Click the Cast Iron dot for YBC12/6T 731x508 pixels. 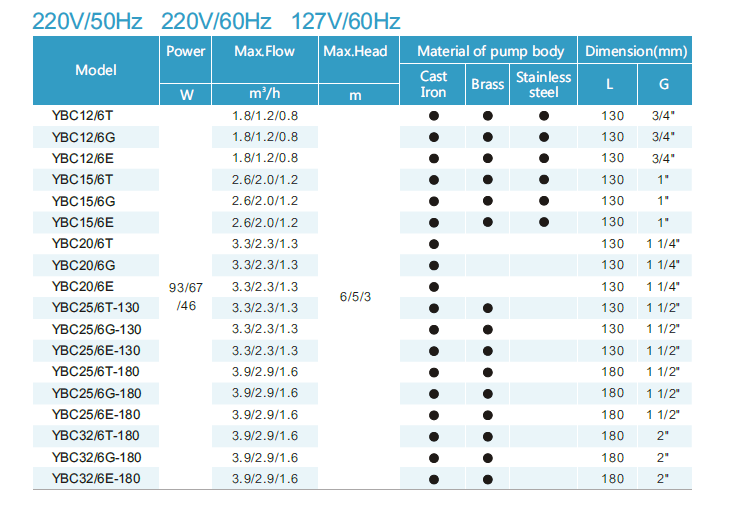(x=434, y=115)
